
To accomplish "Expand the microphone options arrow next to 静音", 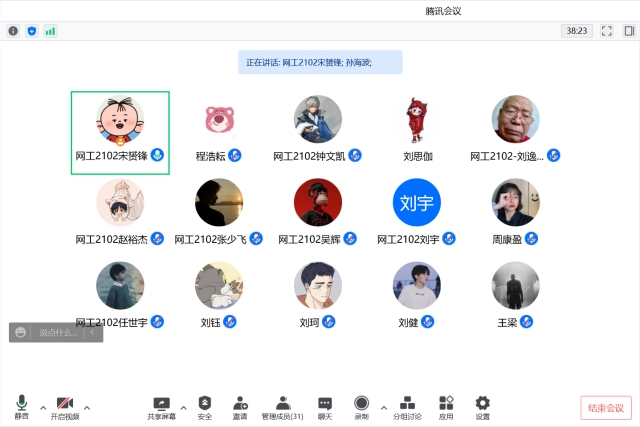I will 43,407.
